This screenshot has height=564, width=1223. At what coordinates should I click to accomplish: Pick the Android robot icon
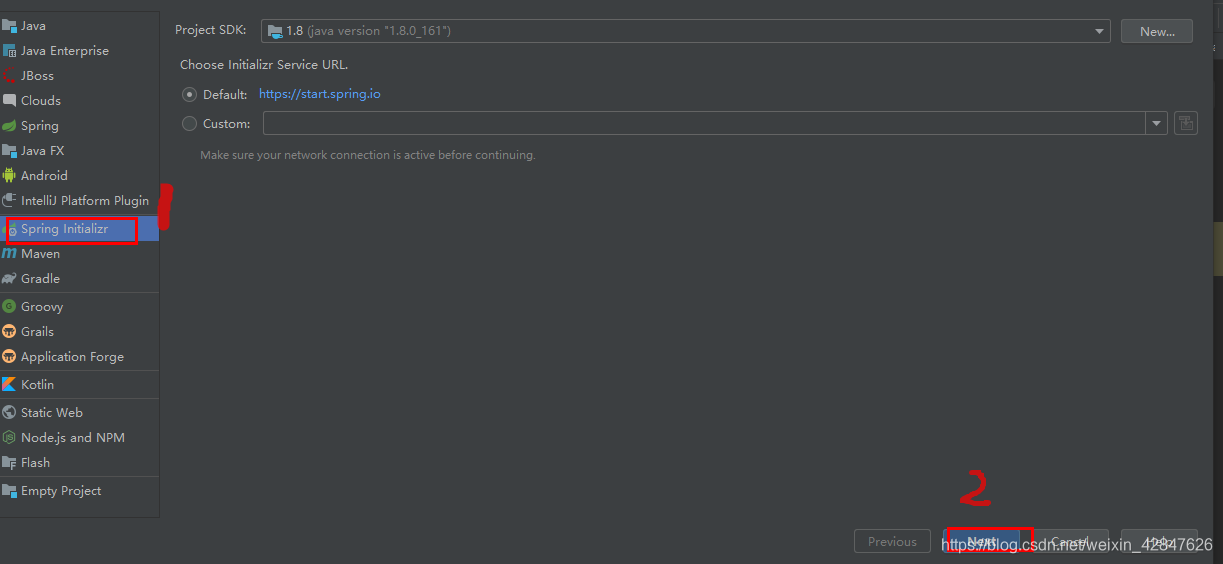9,176
